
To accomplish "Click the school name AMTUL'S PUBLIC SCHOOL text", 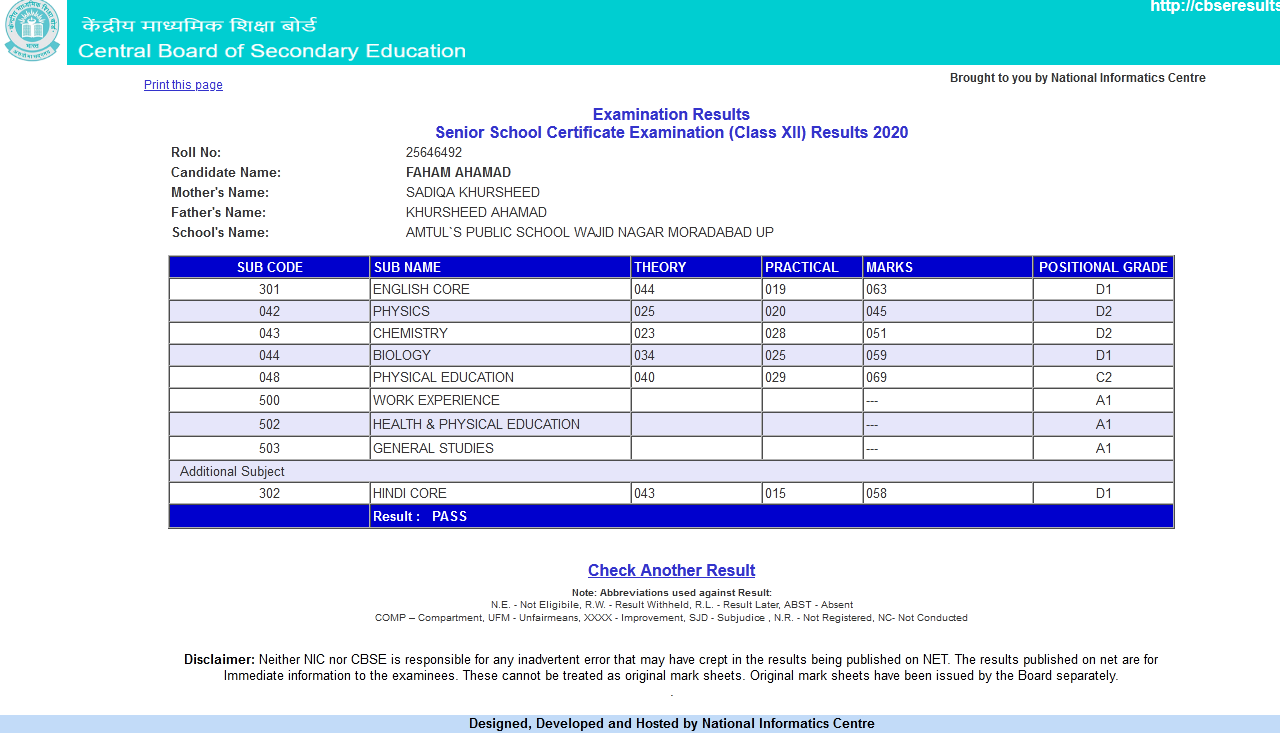I will [590, 233].
